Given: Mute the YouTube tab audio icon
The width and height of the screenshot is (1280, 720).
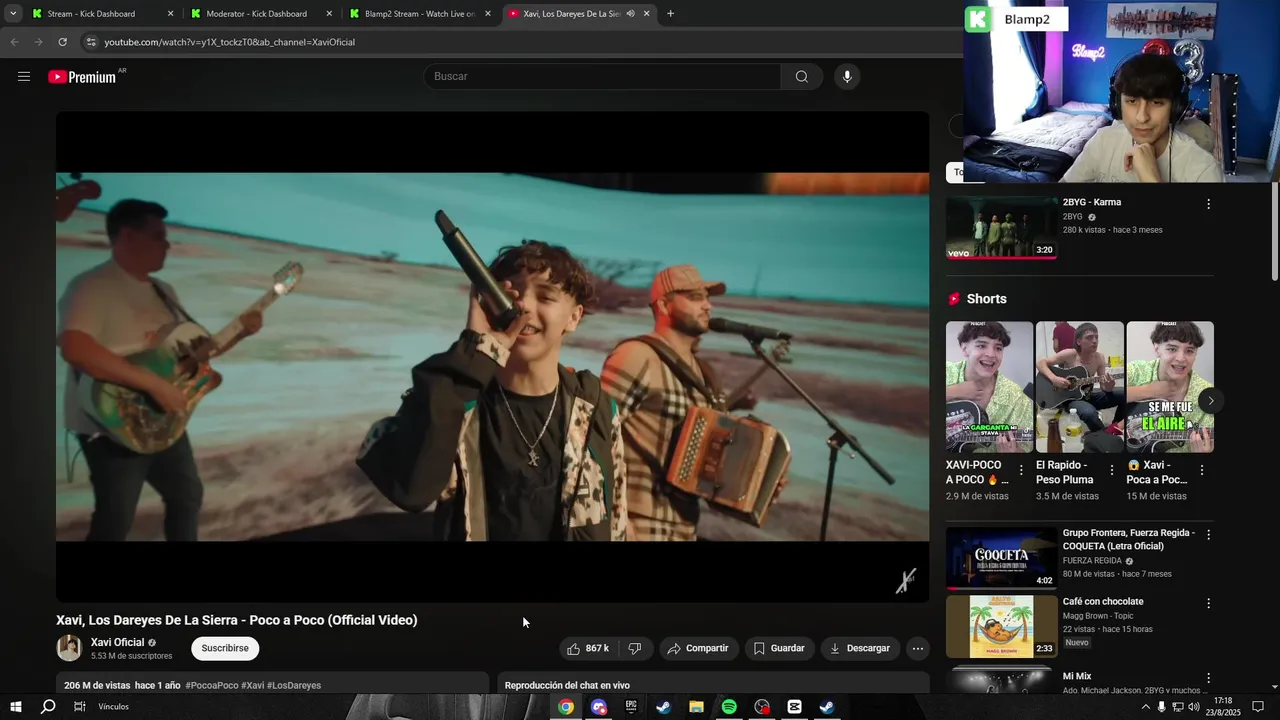Looking at the screenshot, I should click(x=630, y=14).
